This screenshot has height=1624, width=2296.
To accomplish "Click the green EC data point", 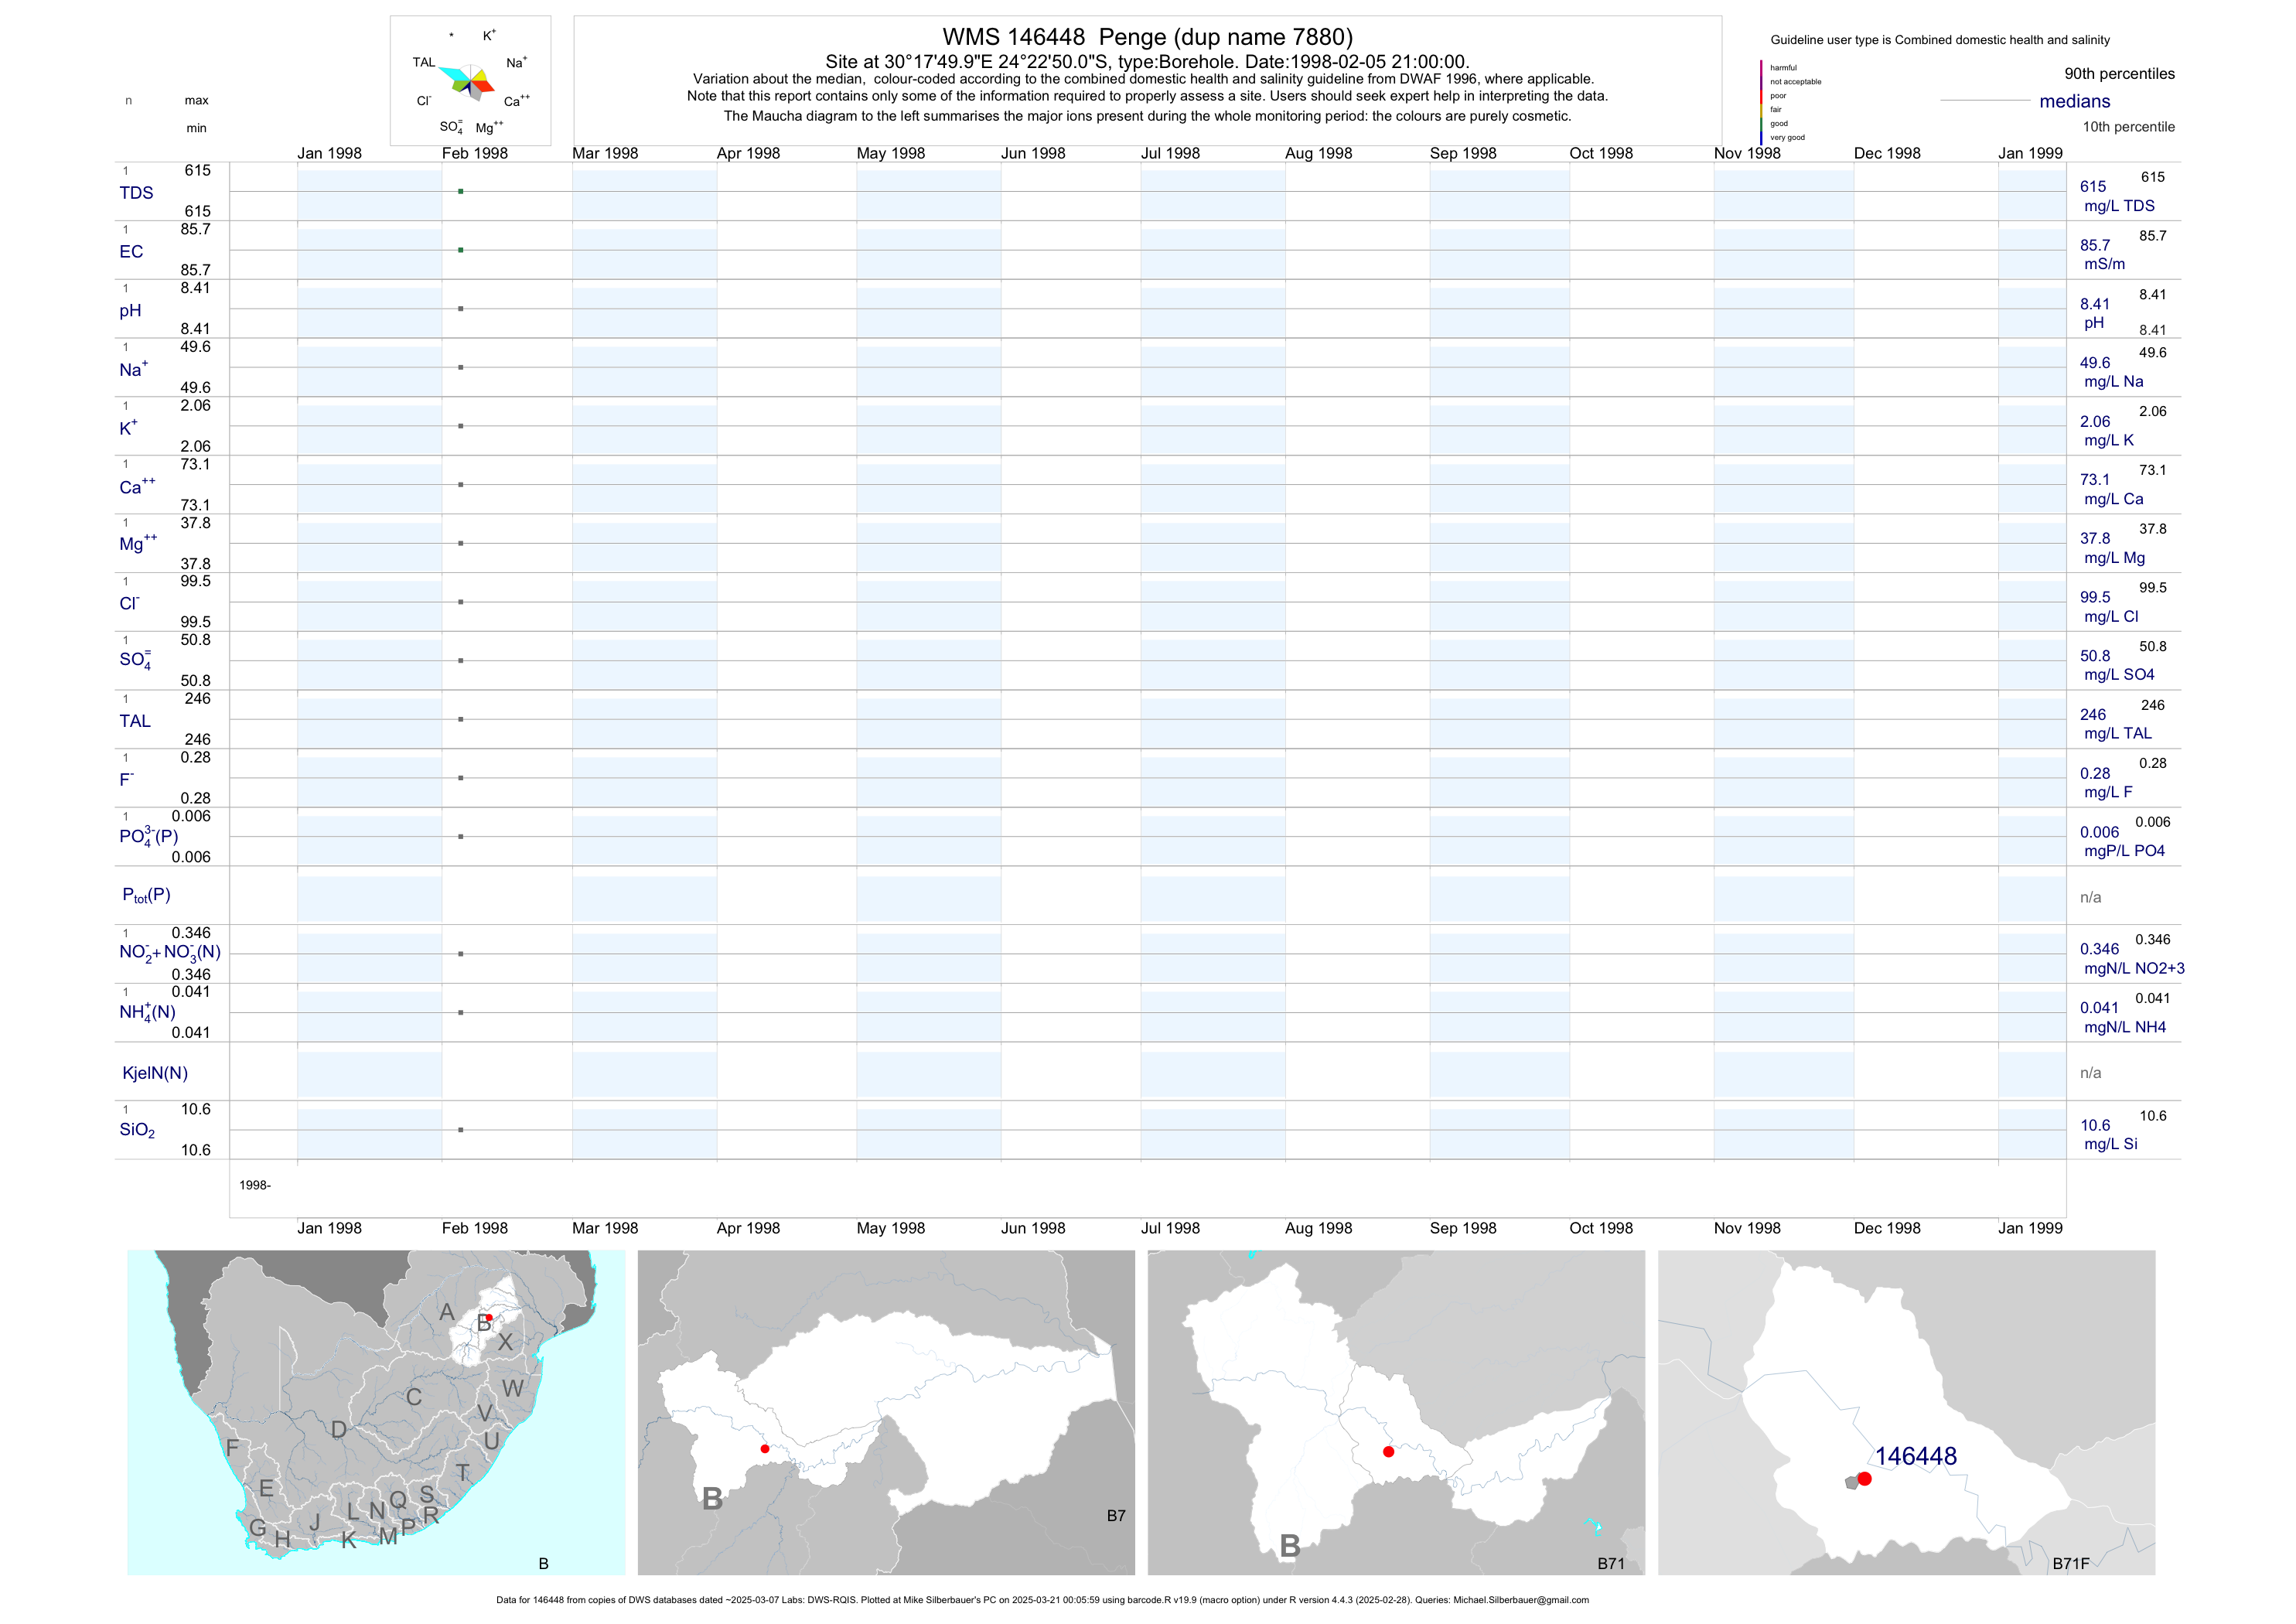I will (460, 250).
